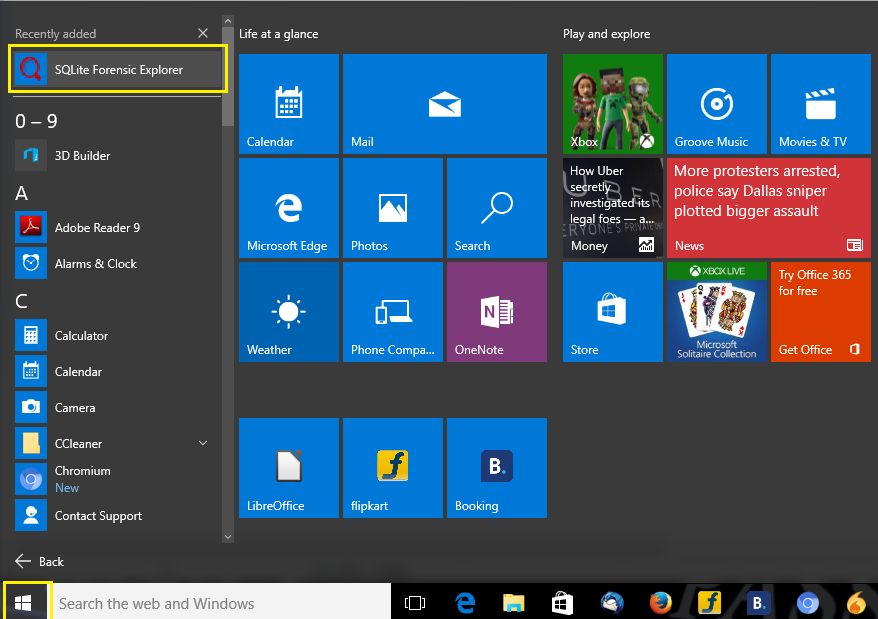Viewport: 878px width, 619px height.
Task: Open the flipkart tile
Action: 393,468
